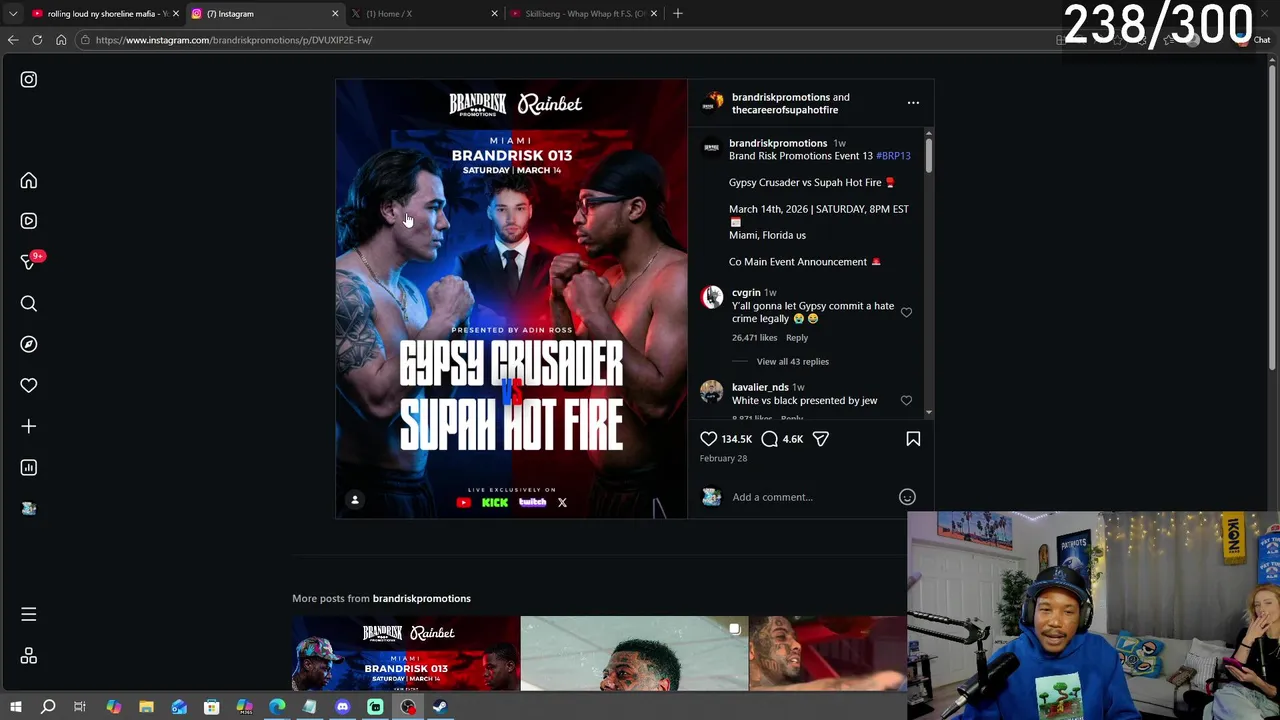Reply to cvgrin's comment
Viewport: 1280px width, 720px height.
[x=796, y=337]
